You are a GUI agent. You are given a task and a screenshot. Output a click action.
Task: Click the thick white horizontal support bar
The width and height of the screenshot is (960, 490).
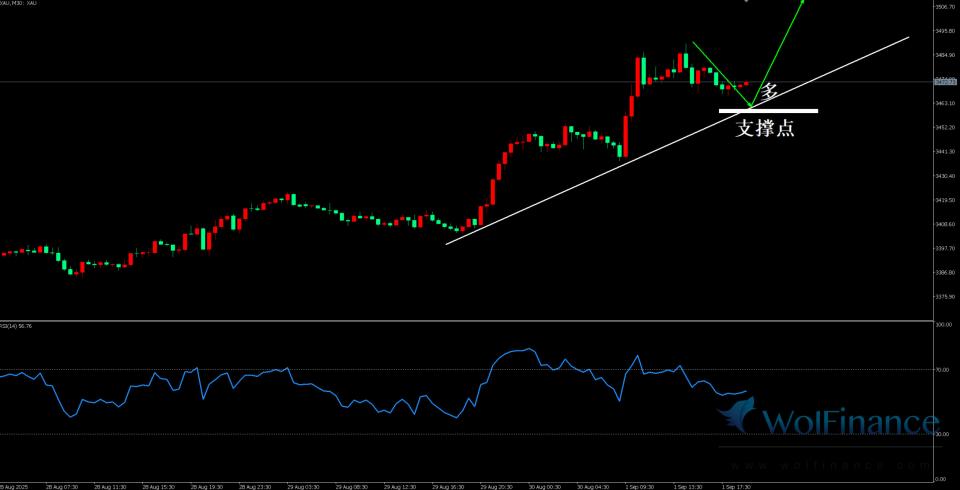point(768,110)
